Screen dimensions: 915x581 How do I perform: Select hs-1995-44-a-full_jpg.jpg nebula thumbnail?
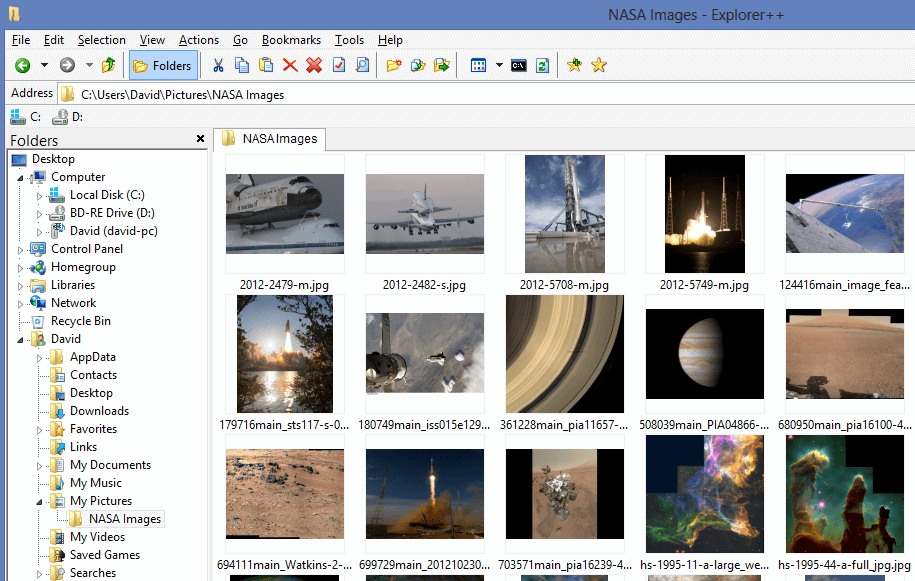(x=845, y=494)
